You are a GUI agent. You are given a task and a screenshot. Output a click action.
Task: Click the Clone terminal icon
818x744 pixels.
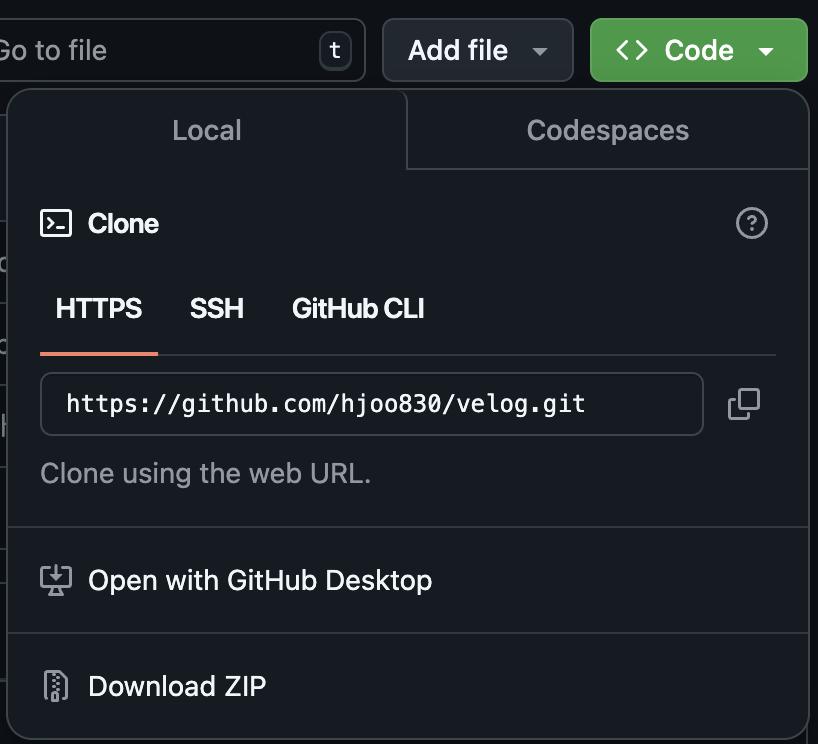[x=57, y=223]
